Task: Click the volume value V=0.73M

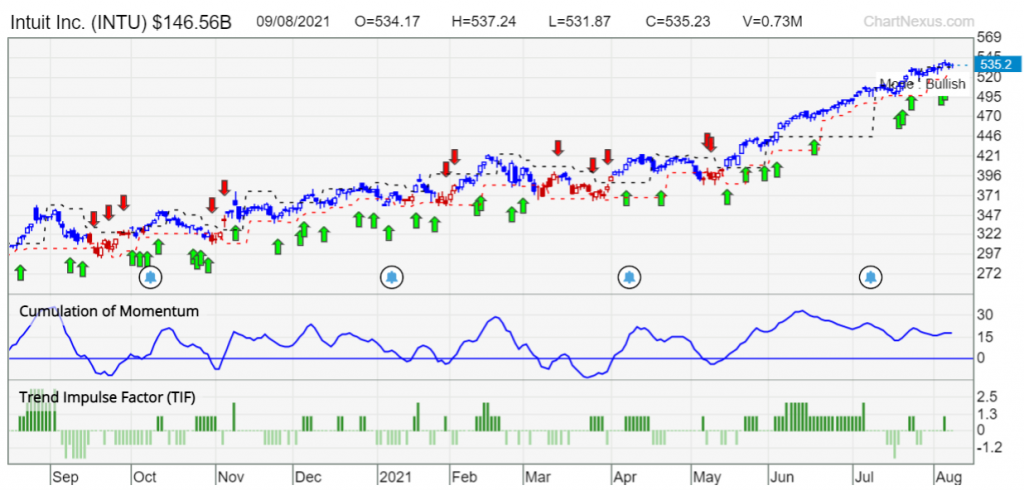Action: click(x=773, y=22)
